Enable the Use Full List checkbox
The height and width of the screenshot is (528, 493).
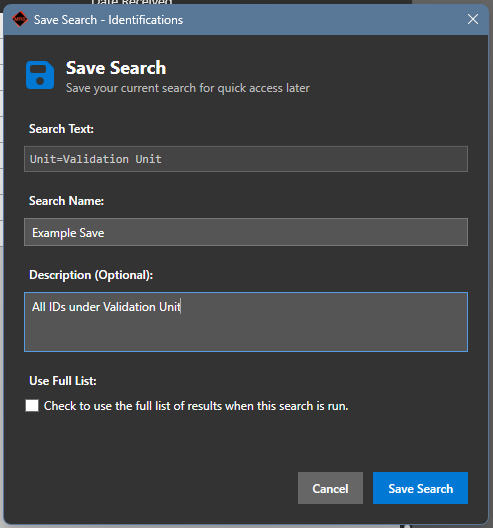coord(32,405)
